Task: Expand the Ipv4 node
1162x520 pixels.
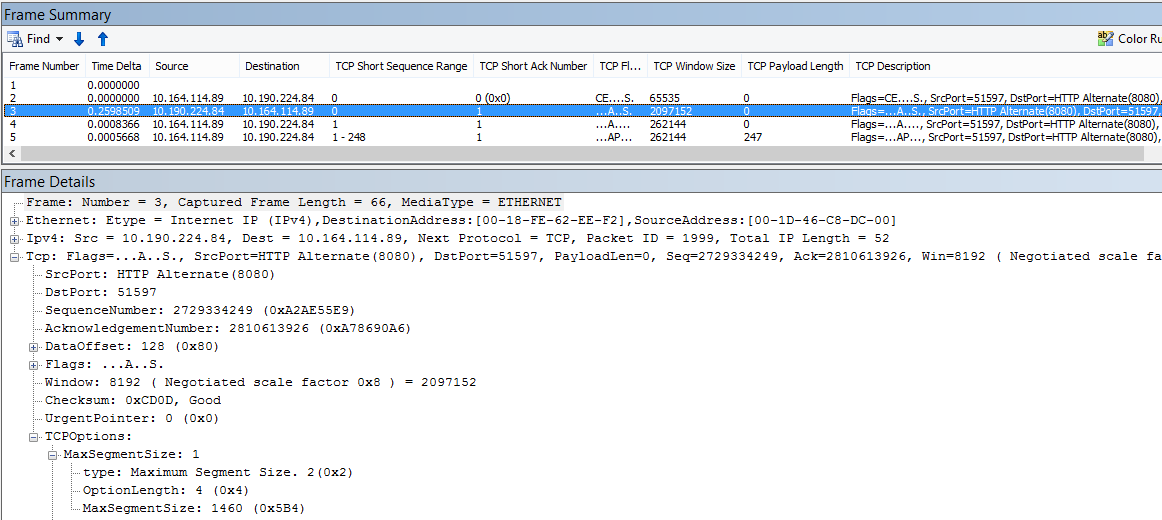Action: [14, 239]
